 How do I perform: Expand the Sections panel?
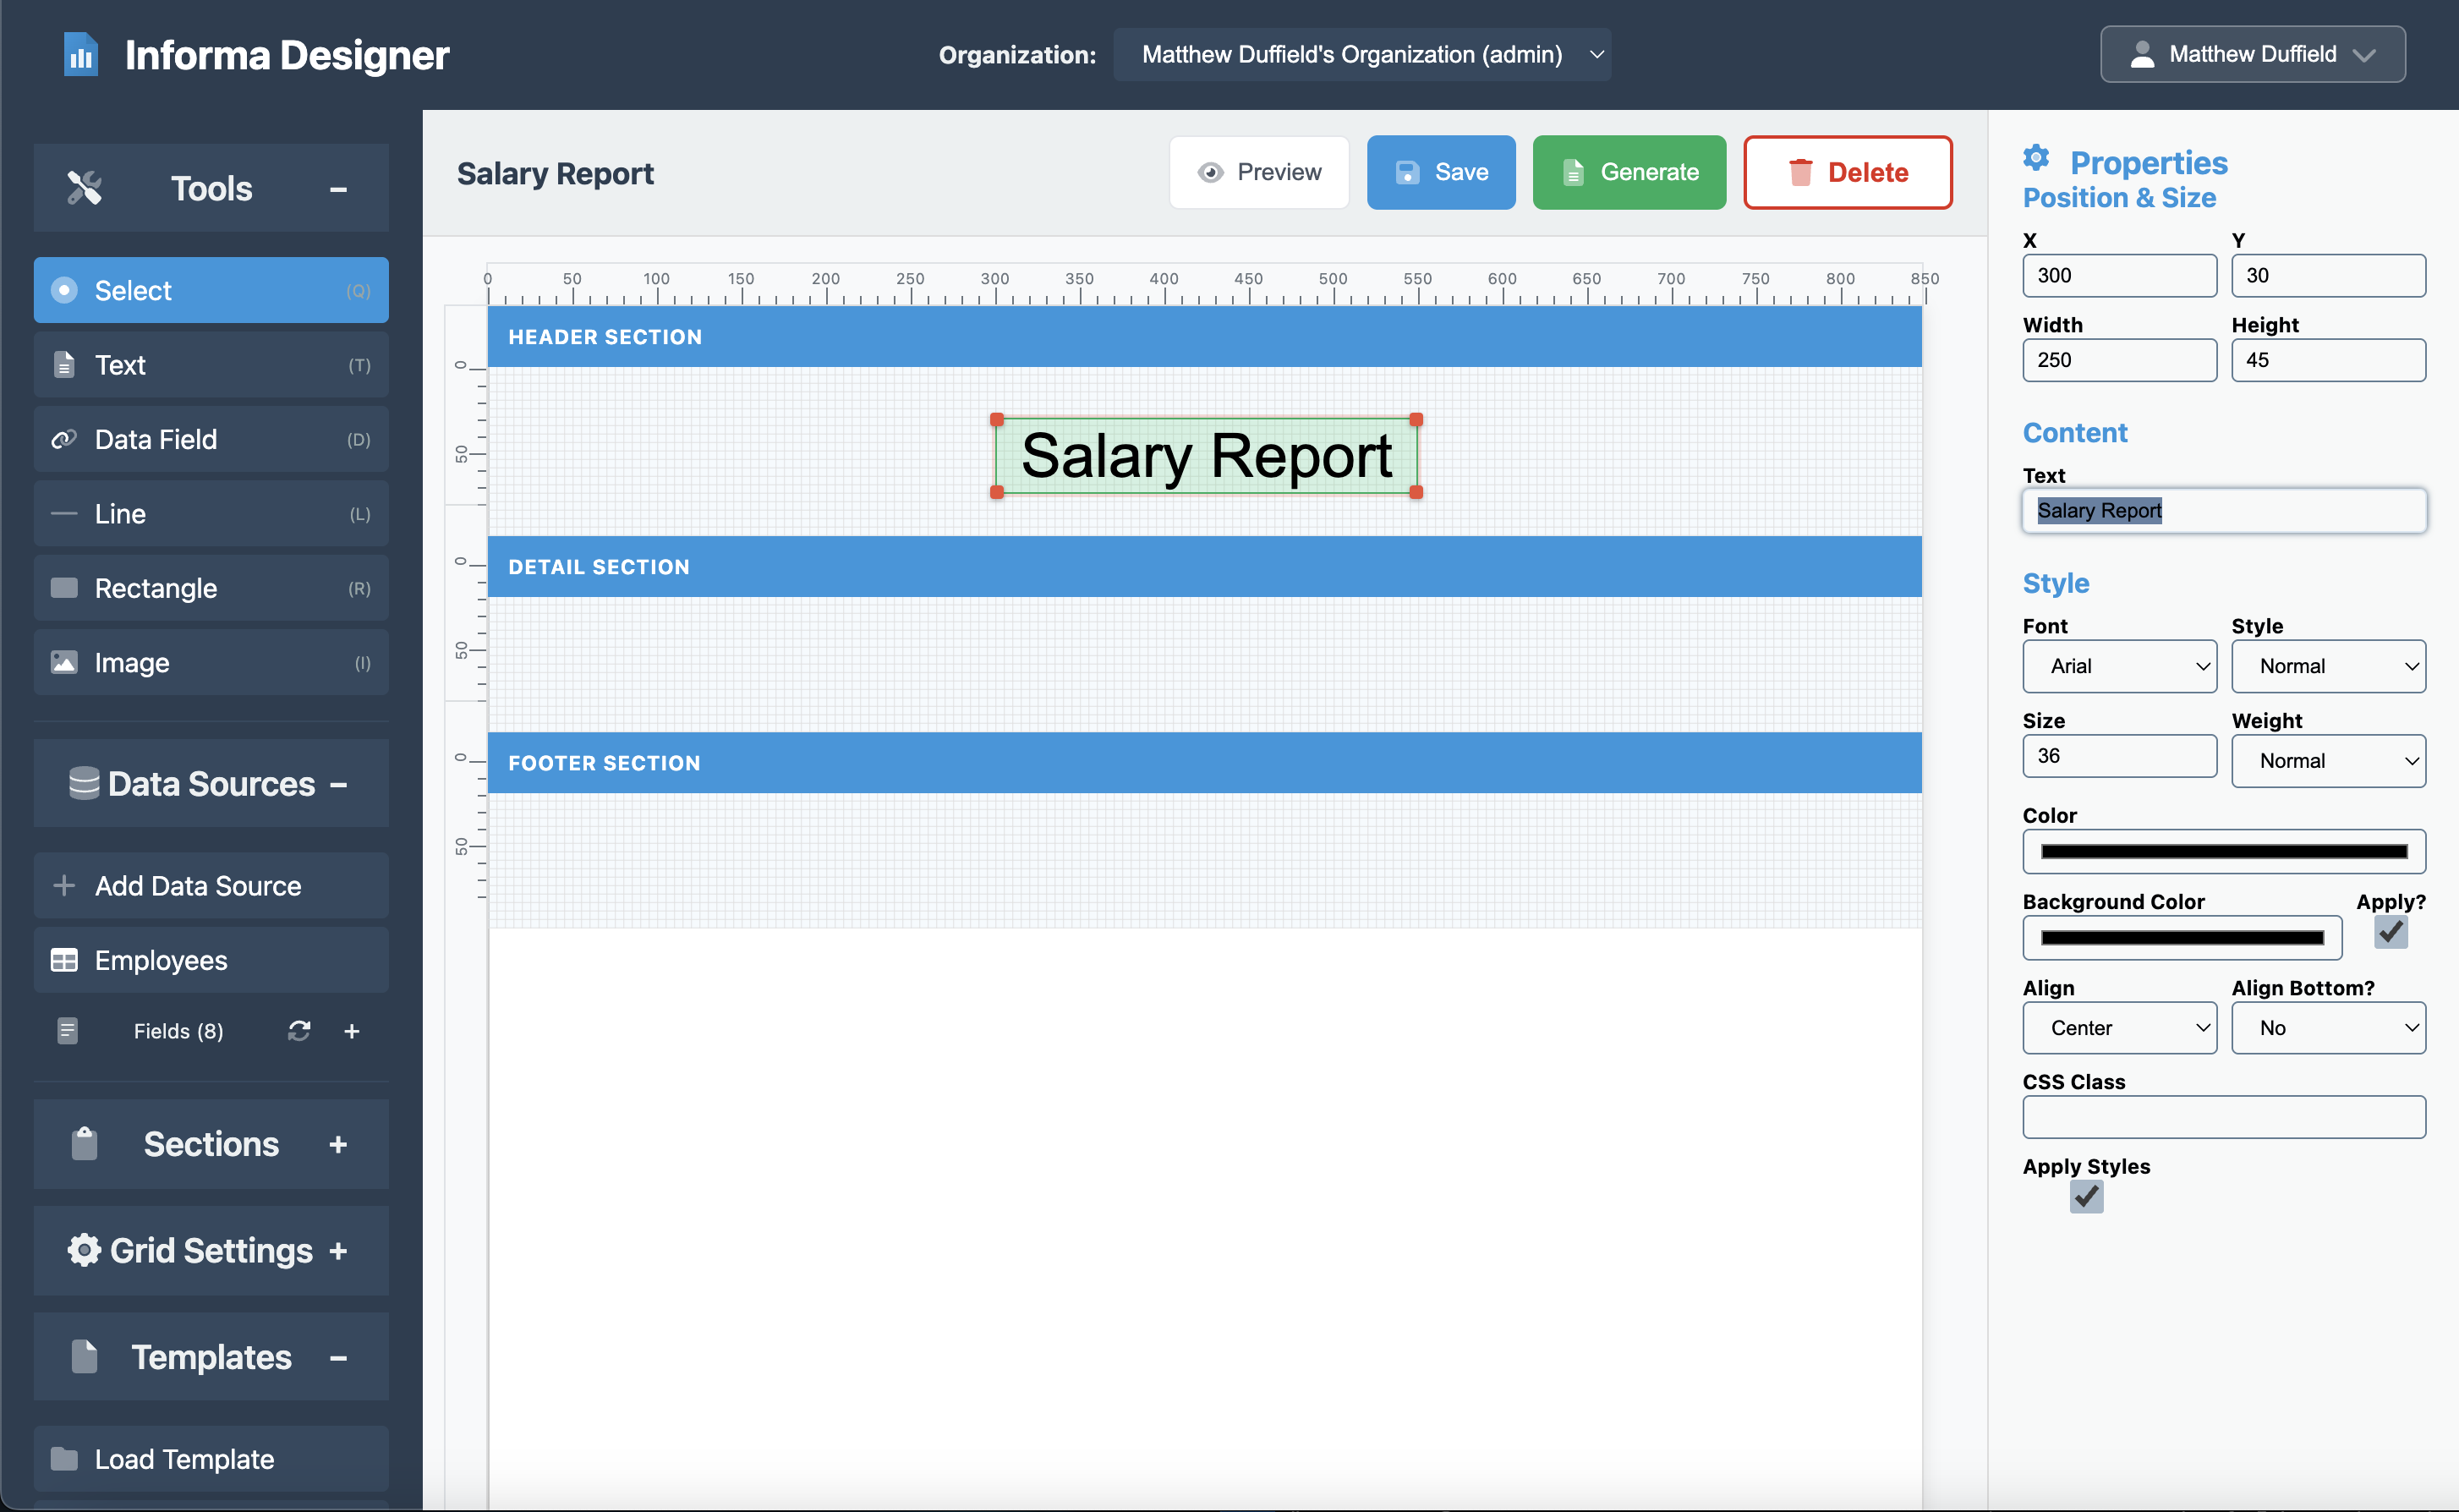coord(337,1144)
